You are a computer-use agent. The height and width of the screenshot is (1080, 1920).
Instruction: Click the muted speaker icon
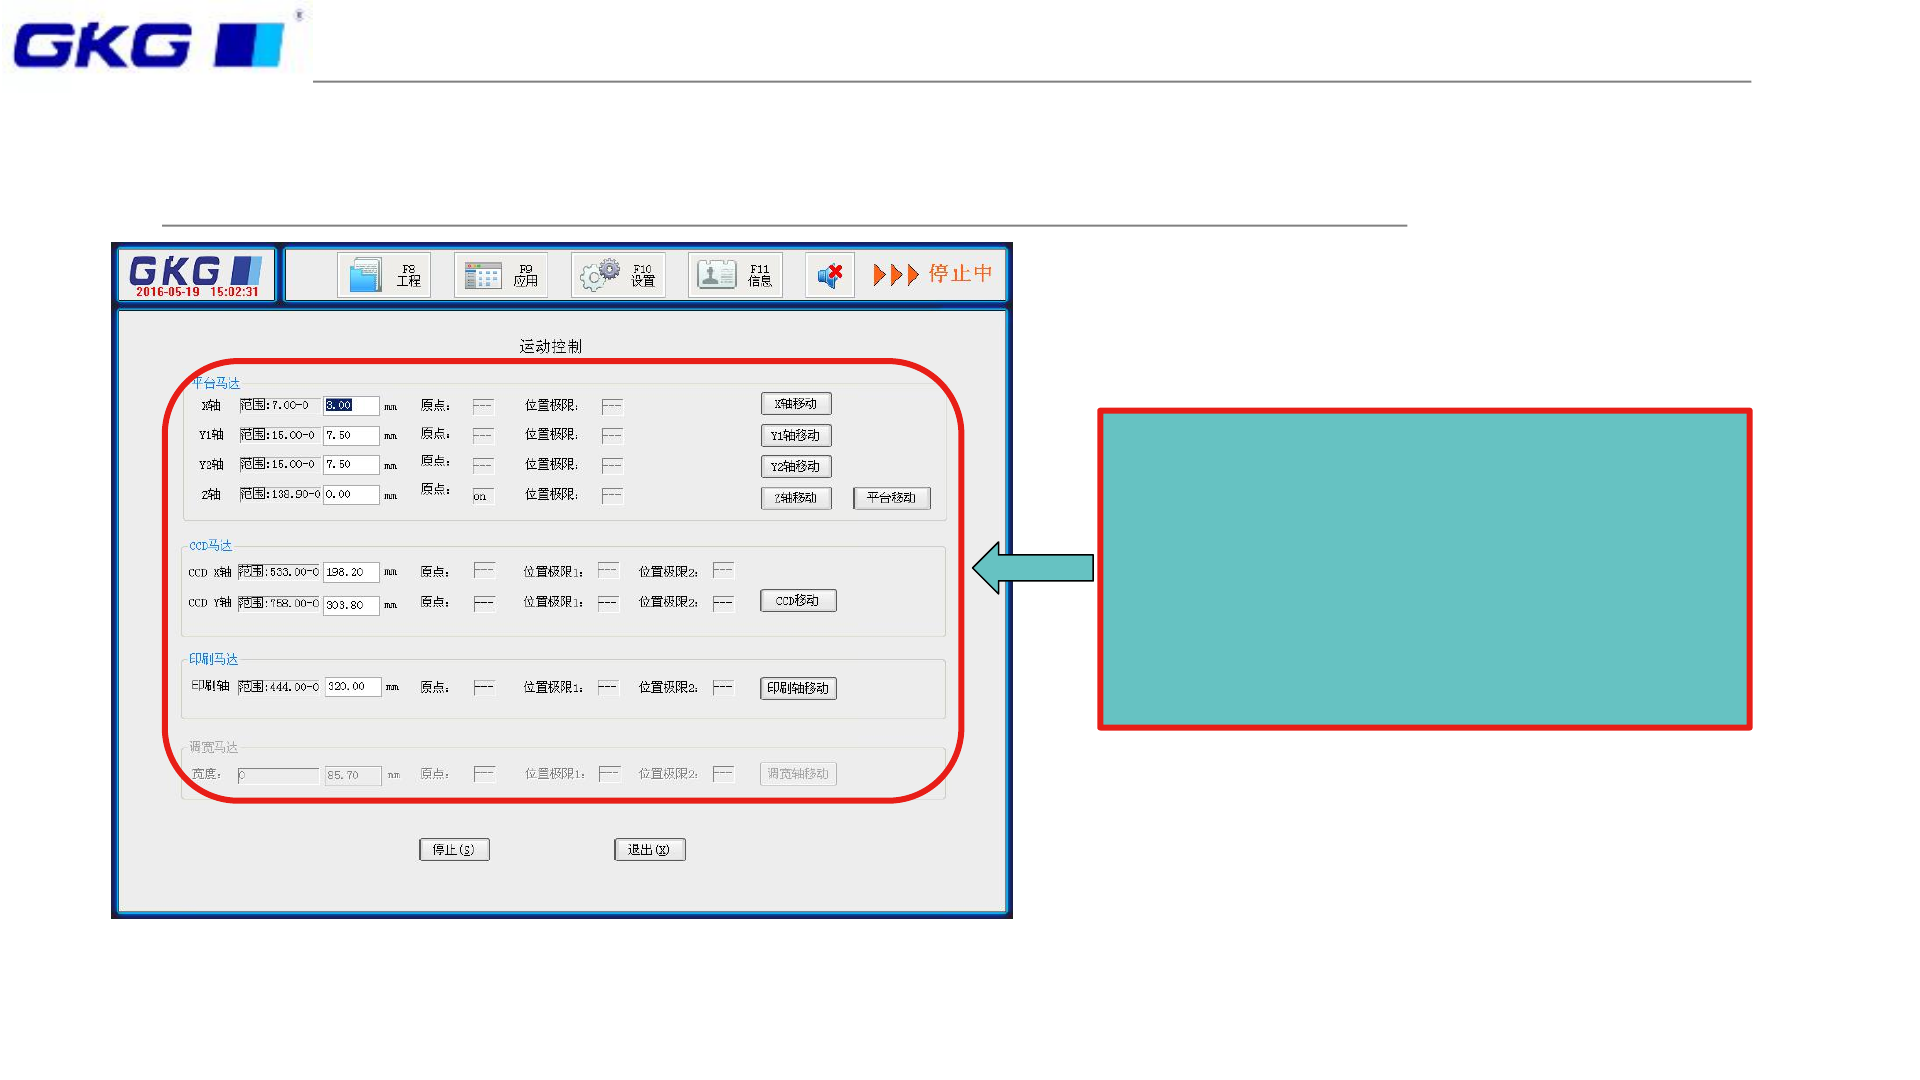tap(830, 275)
